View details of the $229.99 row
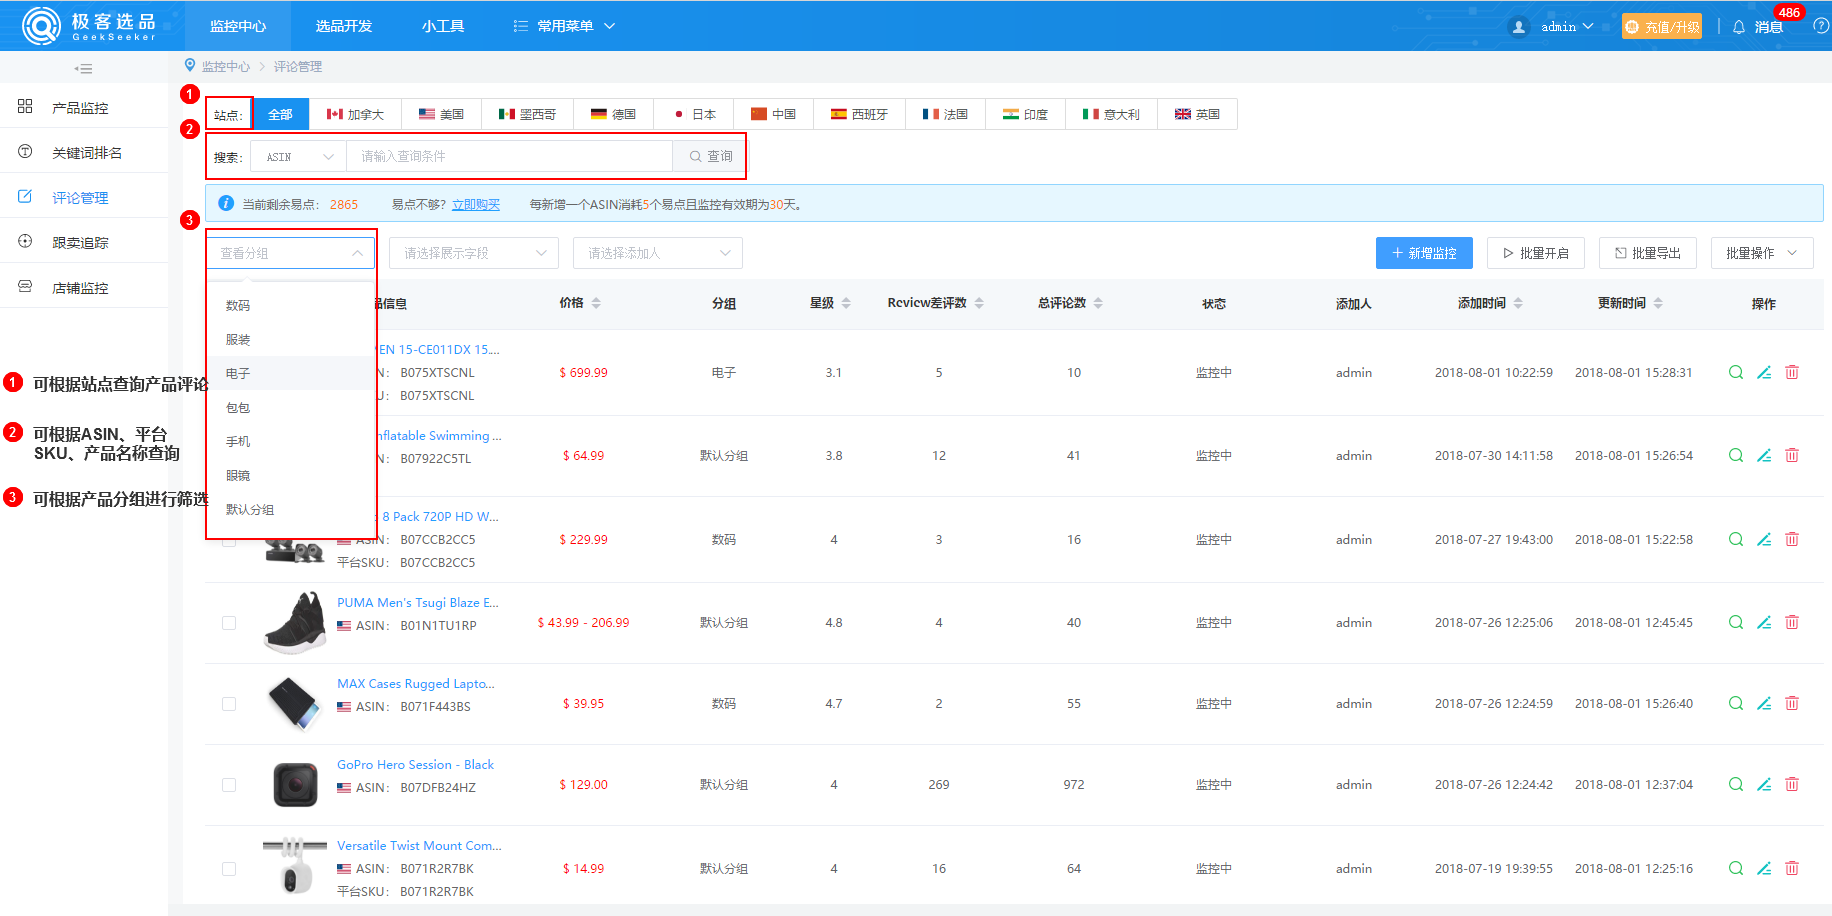The width and height of the screenshot is (1832, 916). pos(1736,539)
